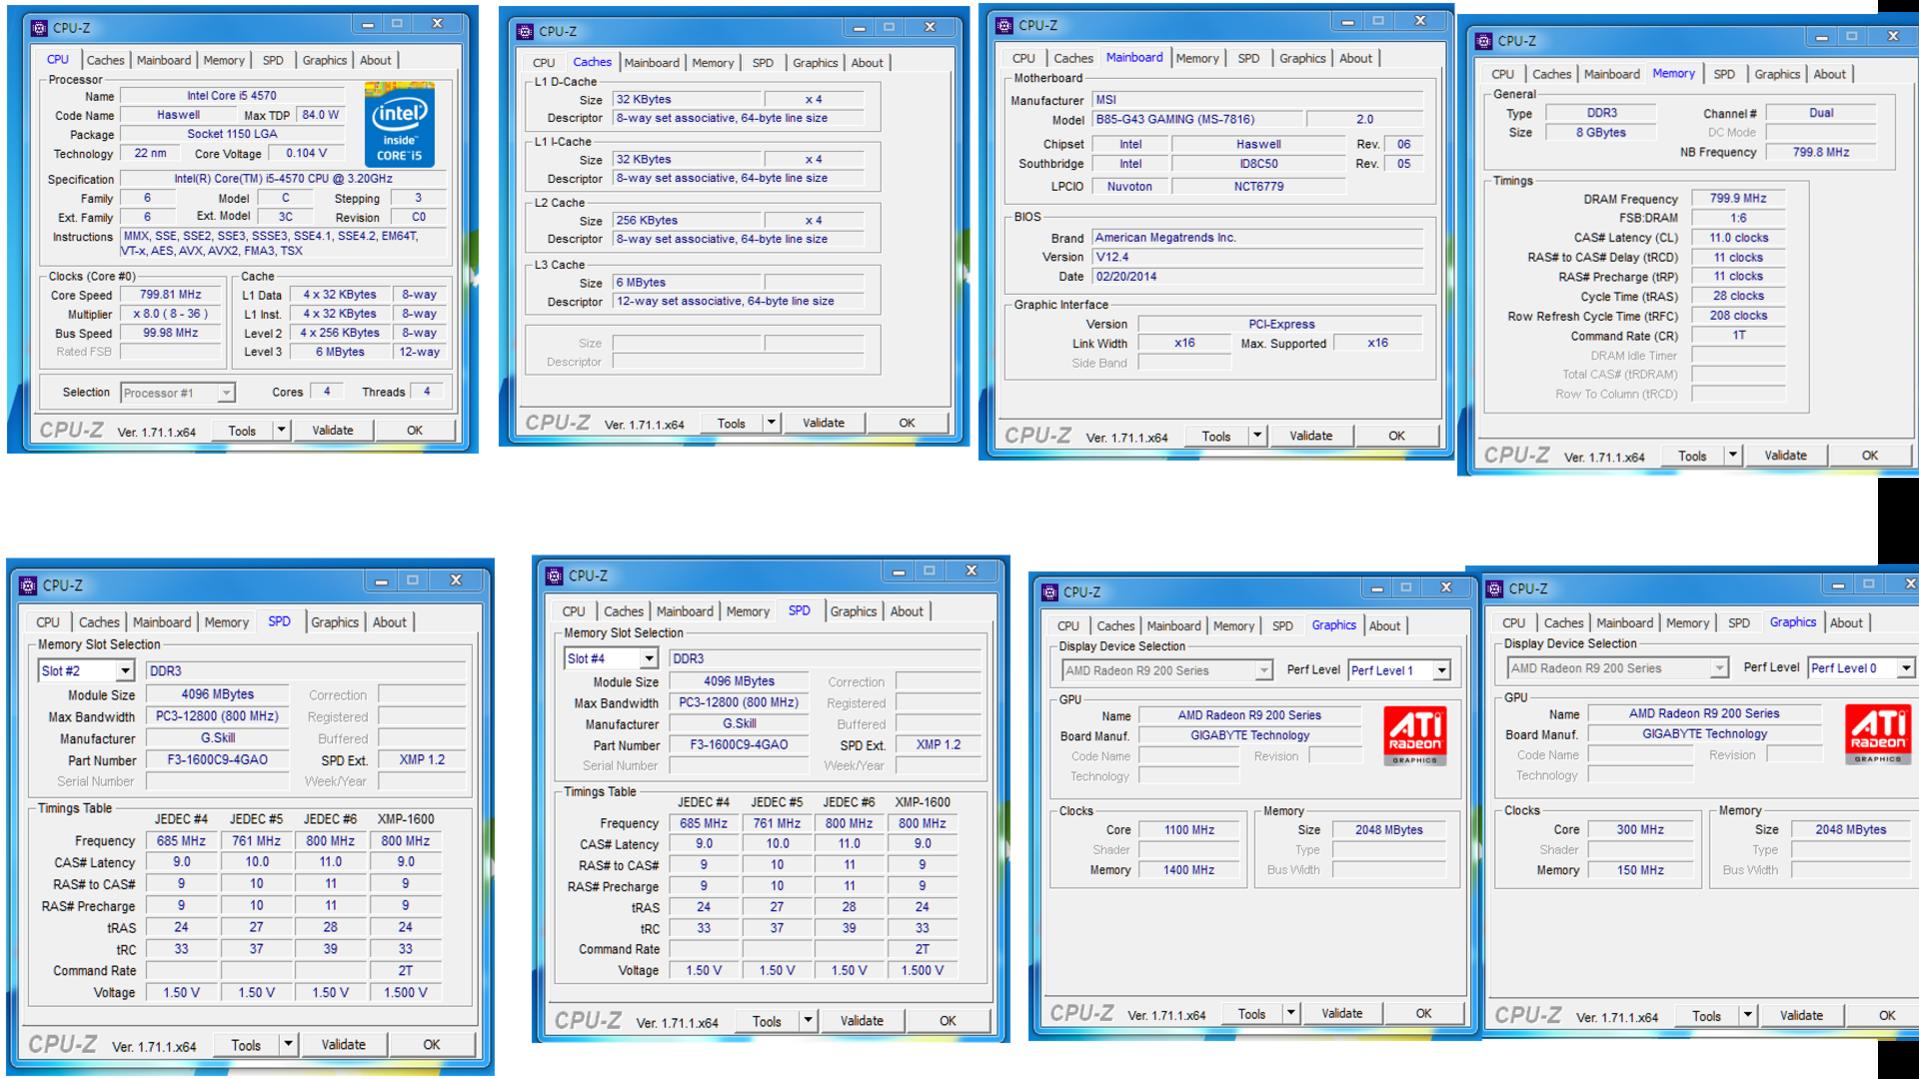Open Tools dropdown arrow in Memory window
The image size is (1919, 1079).
coord(1733,455)
